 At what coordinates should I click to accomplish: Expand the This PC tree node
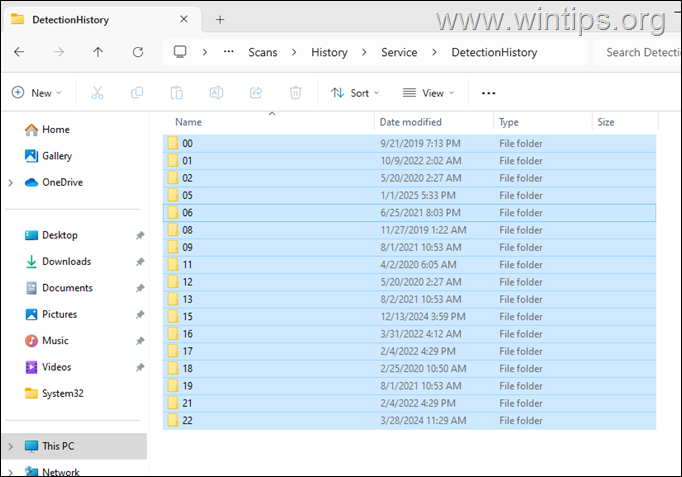(x=11, y=446)
